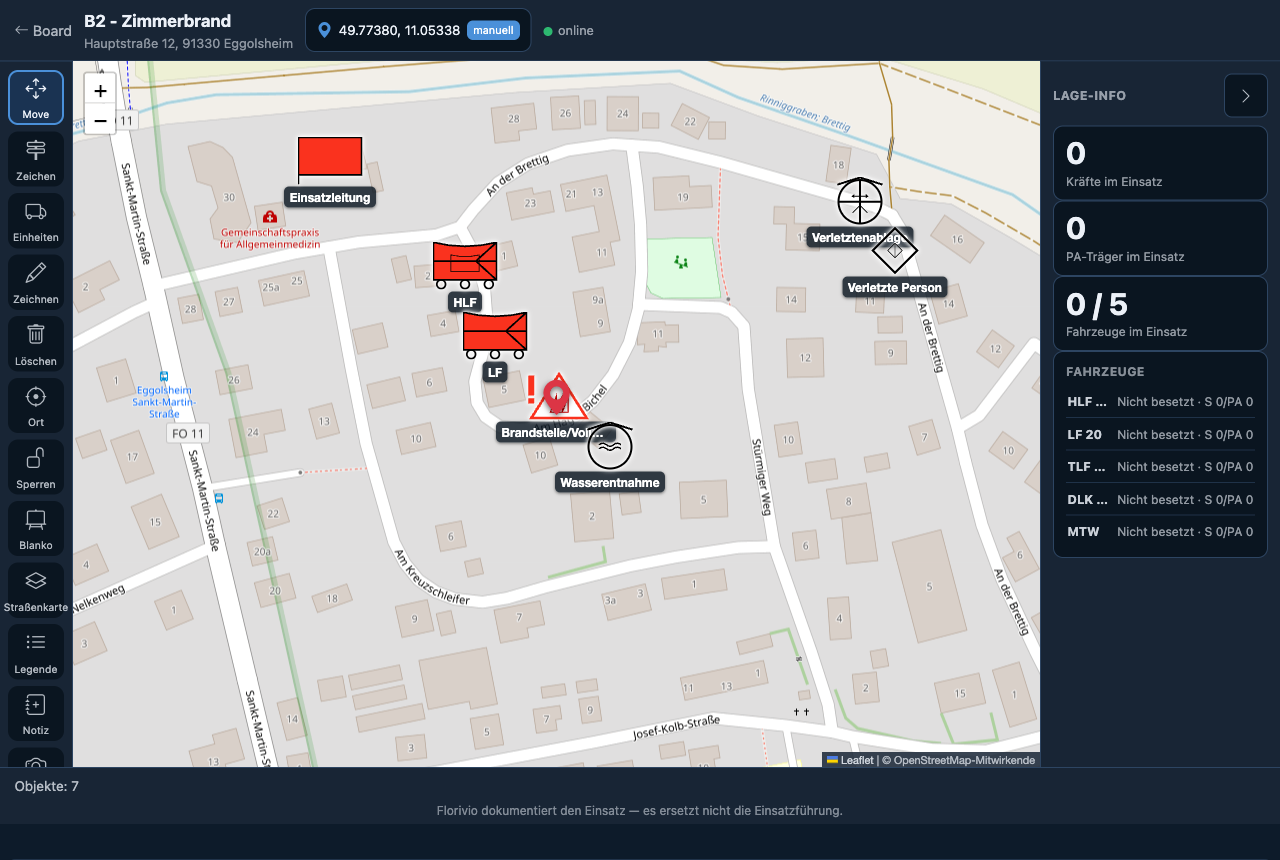Open the Einheiten vehicles tool
This screenshot has width=1280, height=860.
[36, 221]
